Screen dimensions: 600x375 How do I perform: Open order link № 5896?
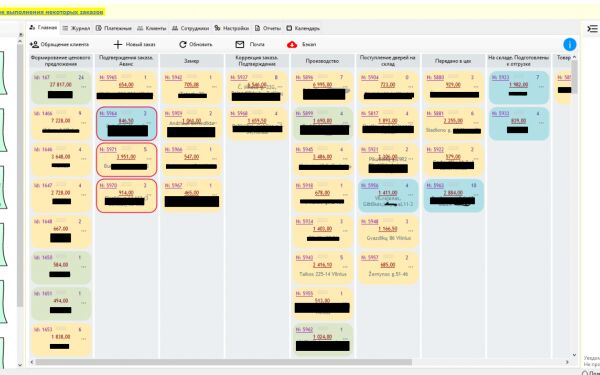[x=304, y=78]
